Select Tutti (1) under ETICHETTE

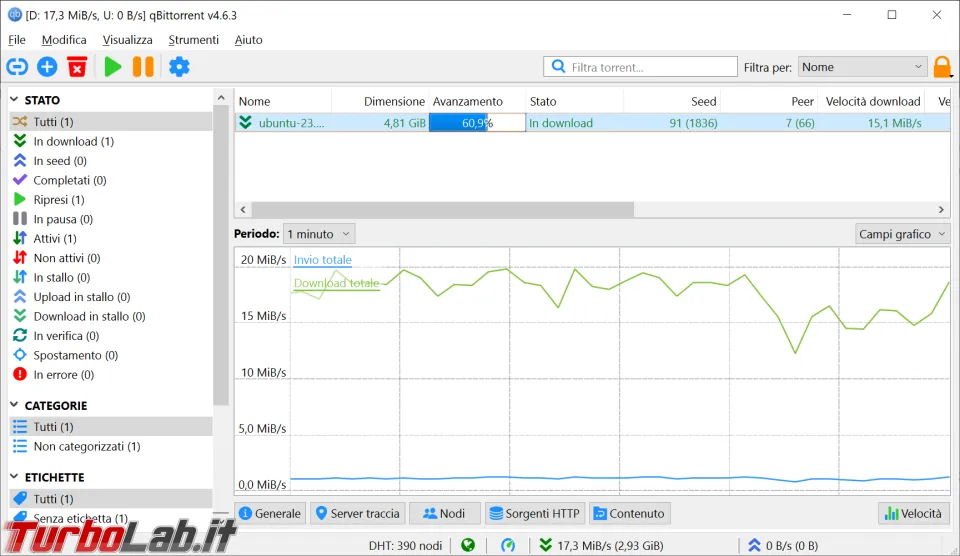tap(111, 498)
